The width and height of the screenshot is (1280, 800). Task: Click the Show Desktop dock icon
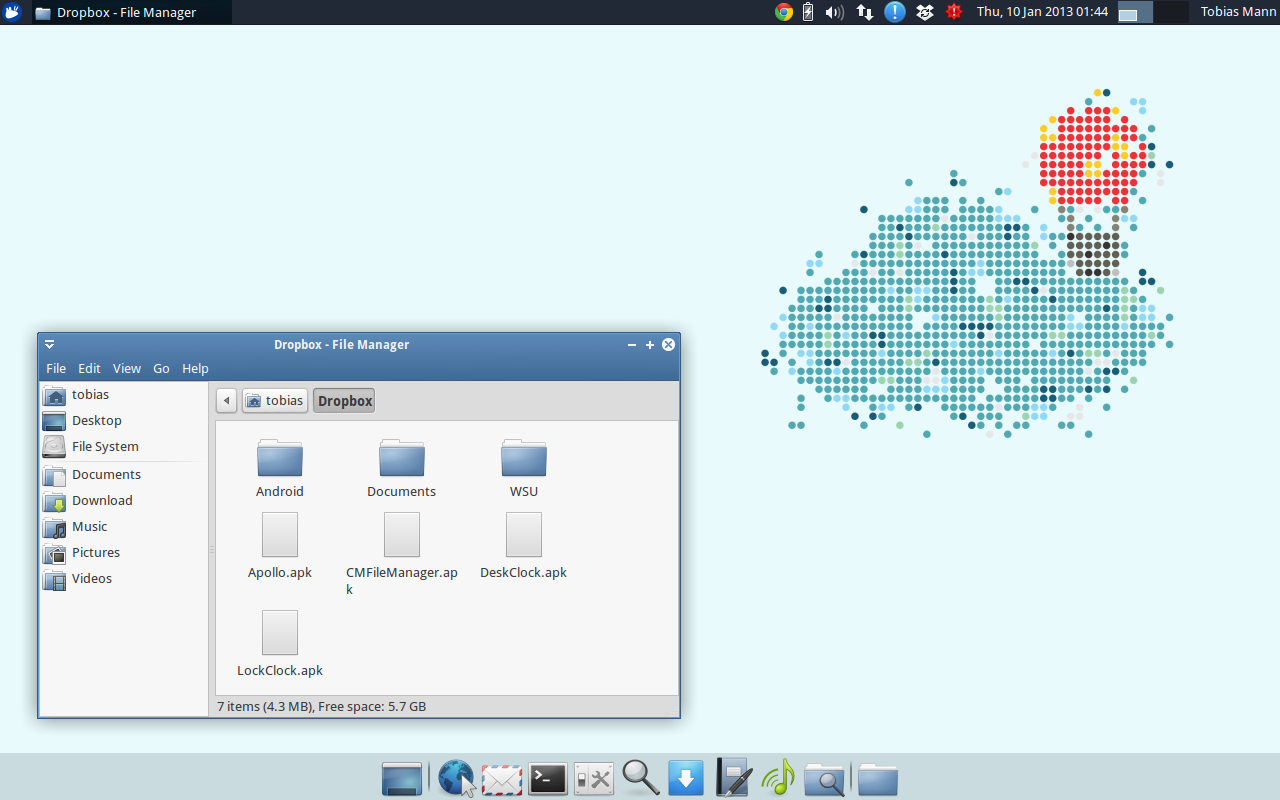pos(402,778)
